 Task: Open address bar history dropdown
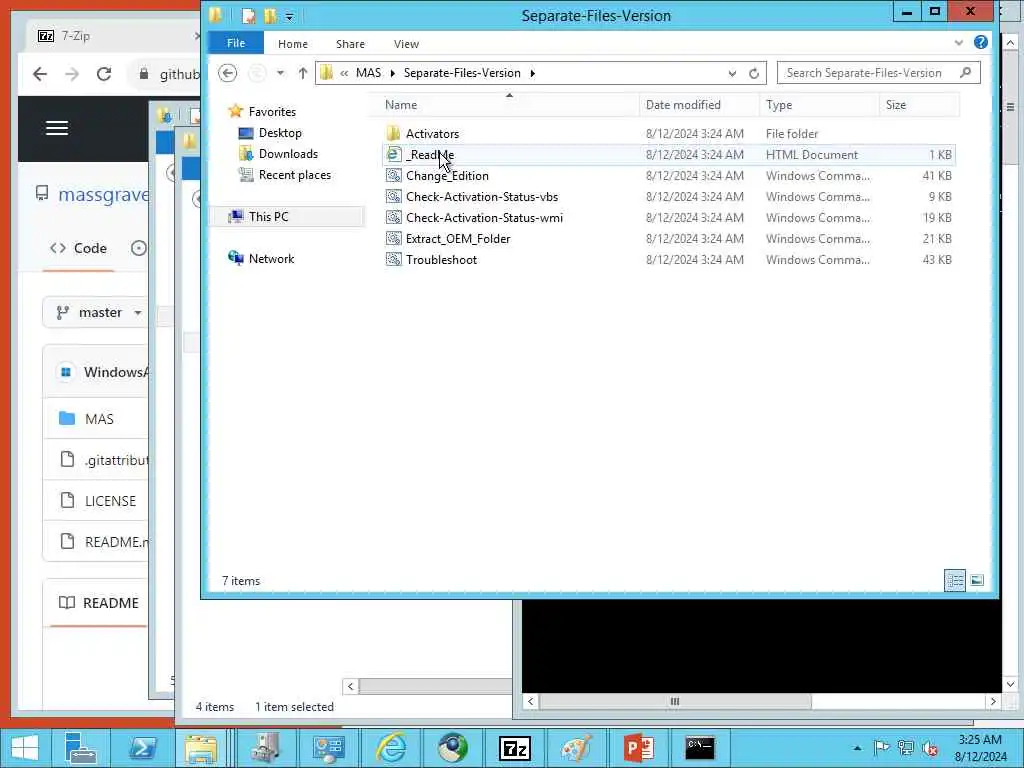click(732, 73)
